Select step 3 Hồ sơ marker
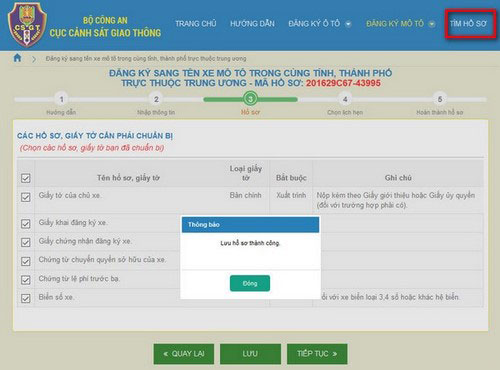This screenshot has height=370, width=500. [250, 99]
